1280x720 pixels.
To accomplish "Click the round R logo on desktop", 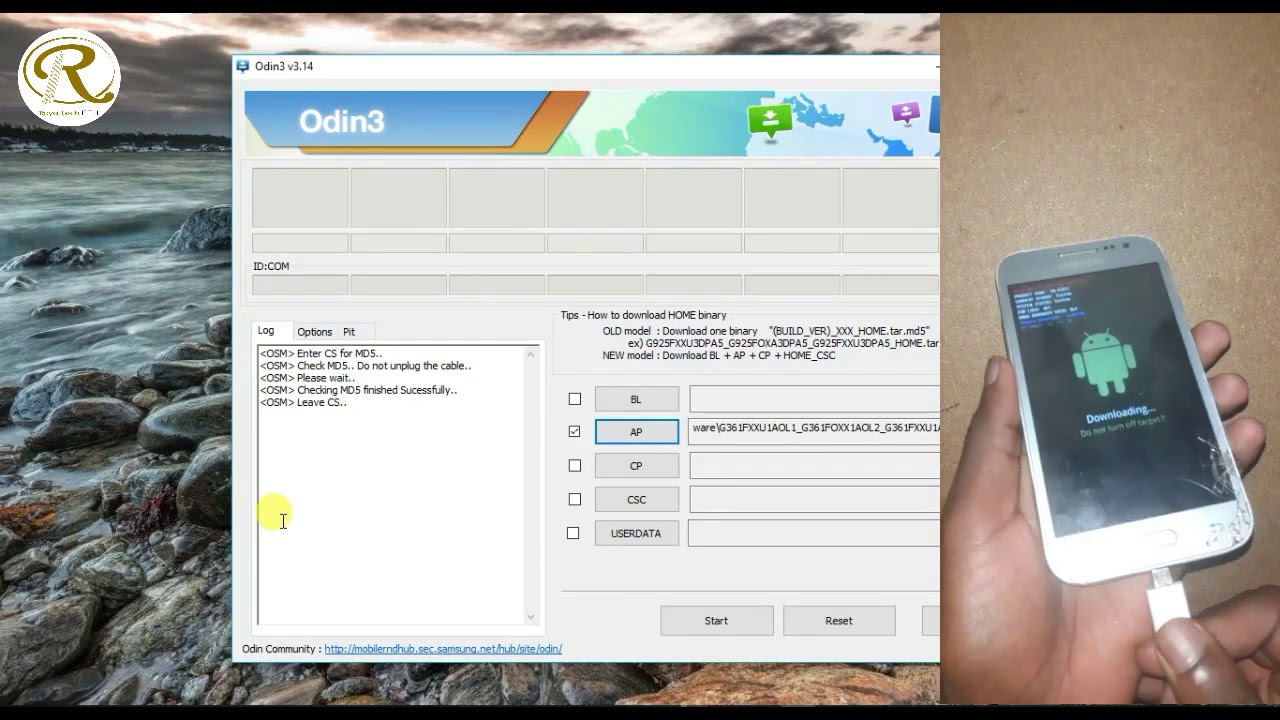I will 69,77.
